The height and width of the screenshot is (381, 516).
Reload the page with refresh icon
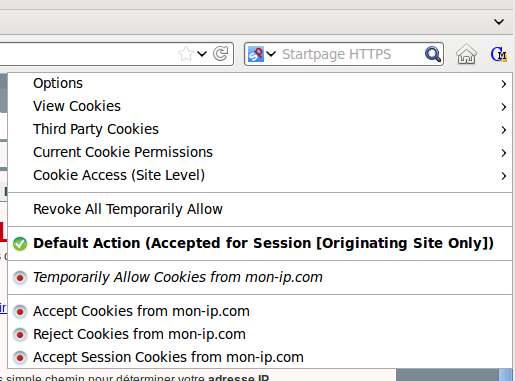[x=221, y=53]
